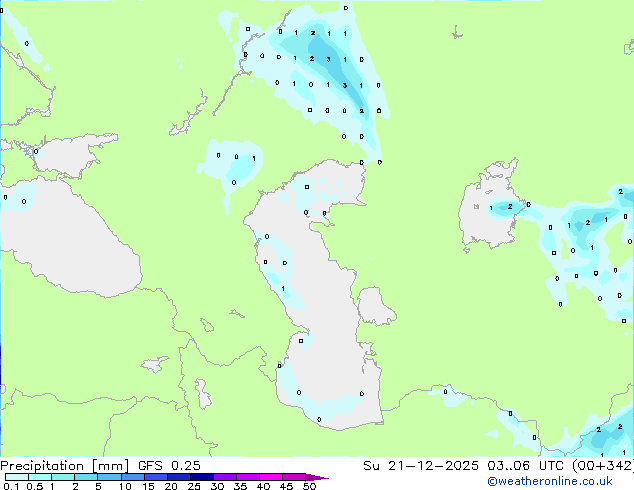Screen dimensions: 634x490
Task: Click the '03..06 UTC' time text
Action: (x=525, y=466)
